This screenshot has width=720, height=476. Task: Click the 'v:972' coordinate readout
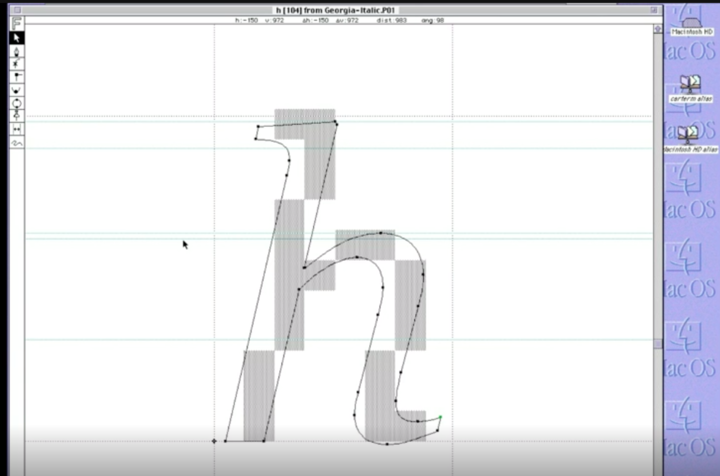click(274, 20)
